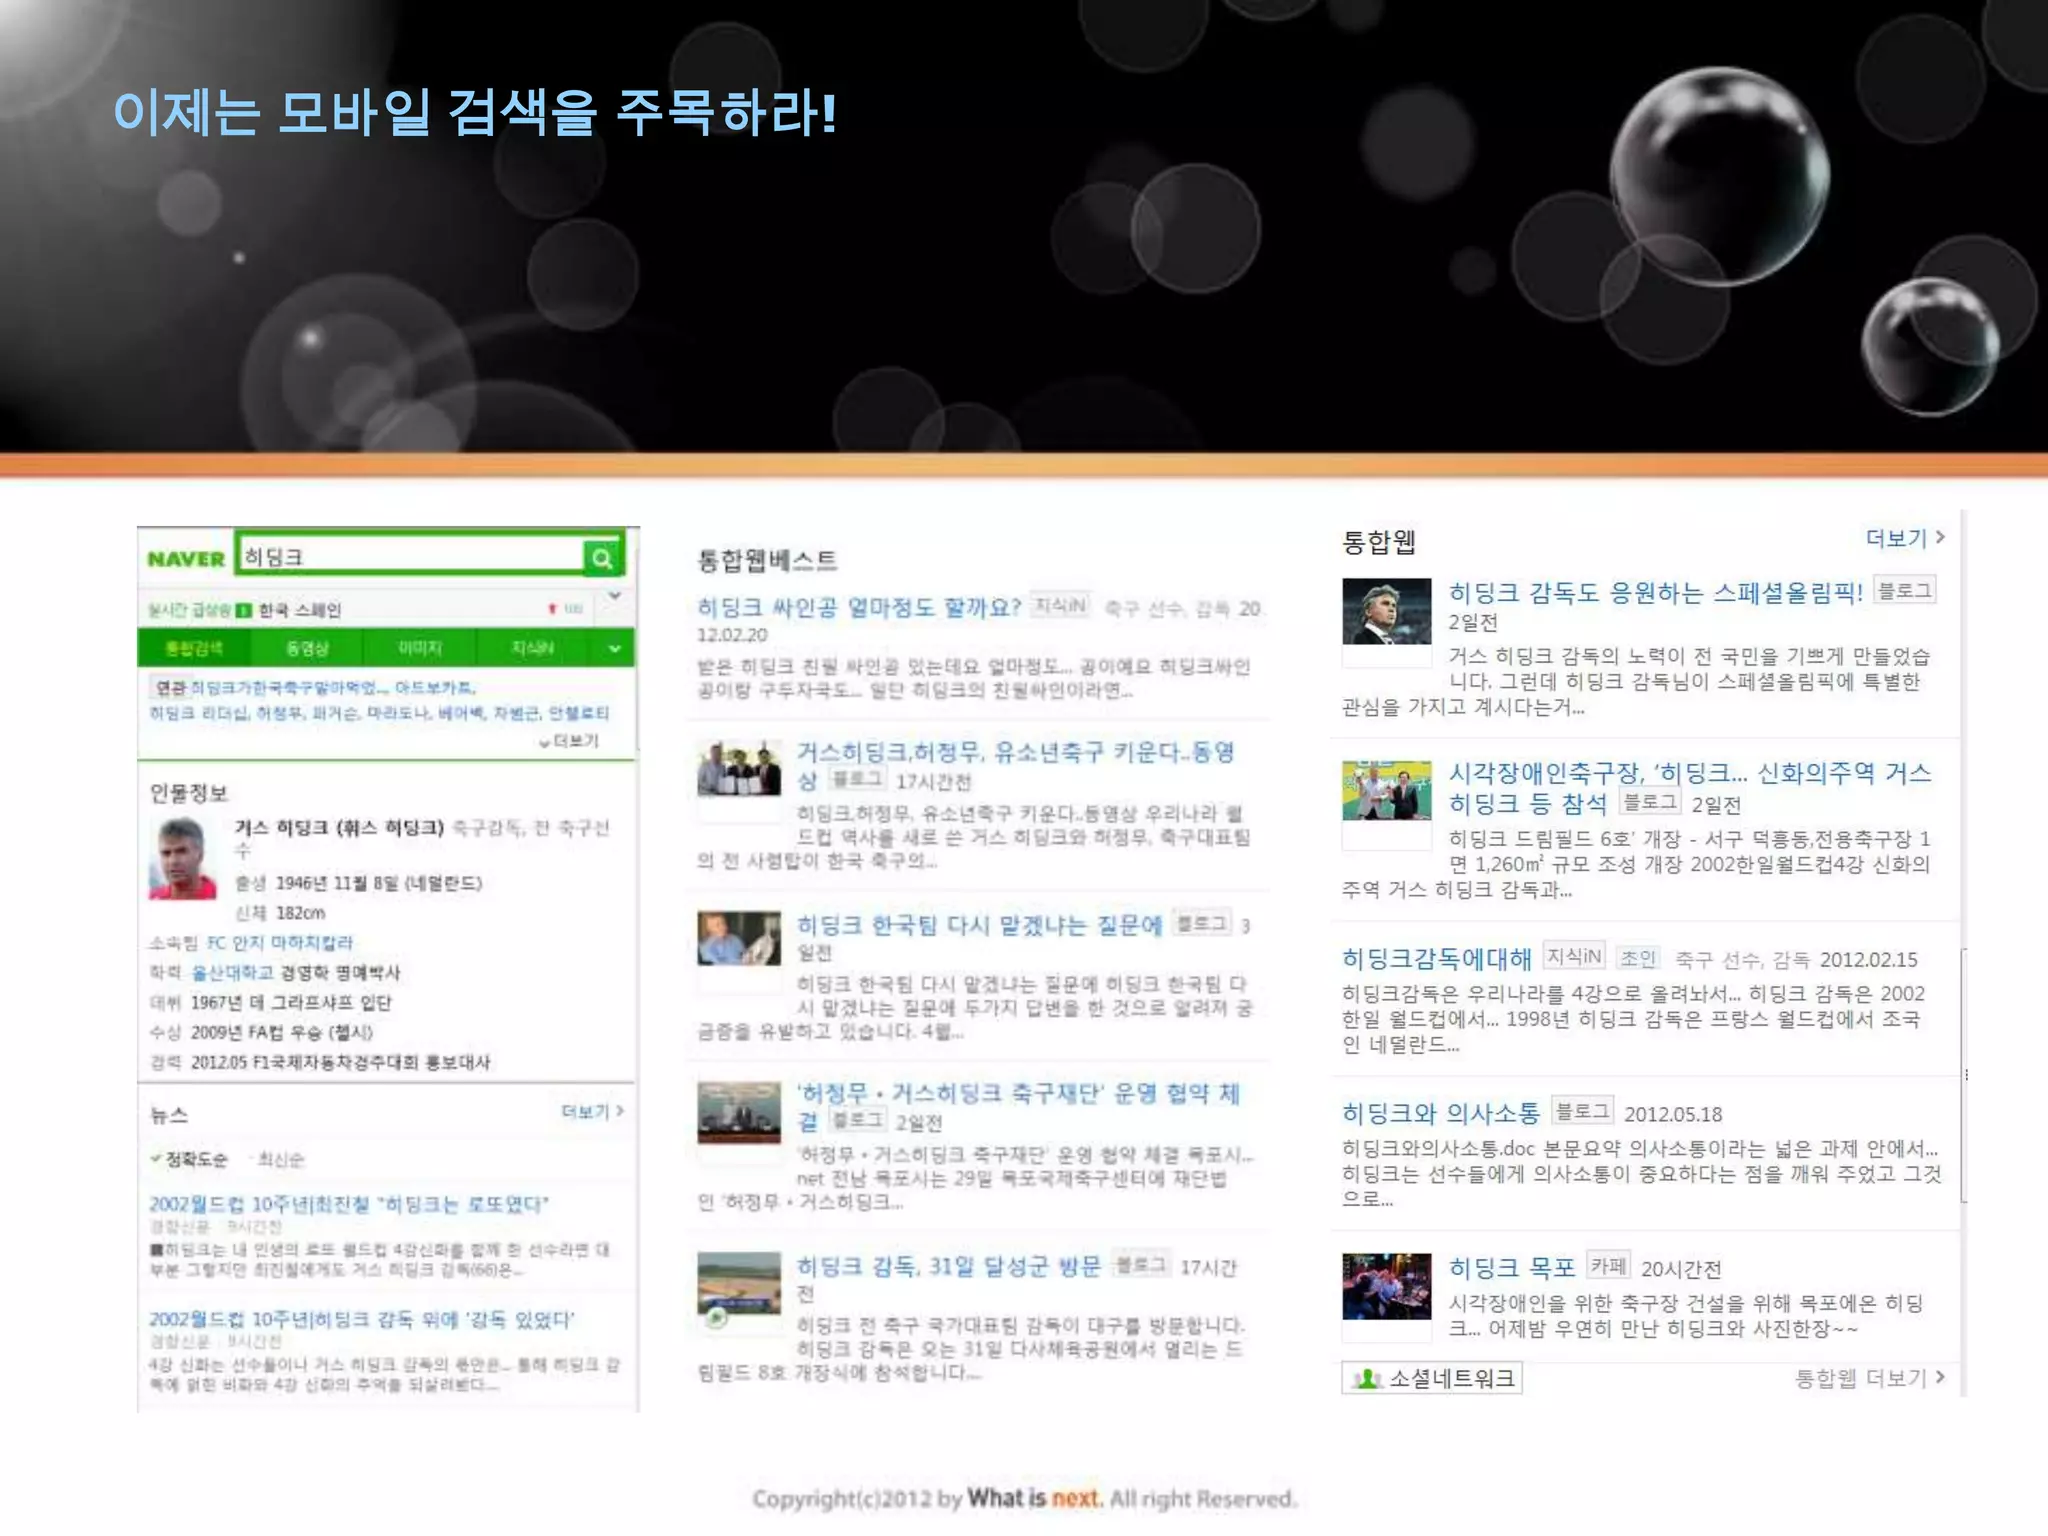Click 통합웹 더보기 at the bottom
The height and width of the screenshot is (1536, 2048).
pyautogui.click(x=1870, y=1378)
